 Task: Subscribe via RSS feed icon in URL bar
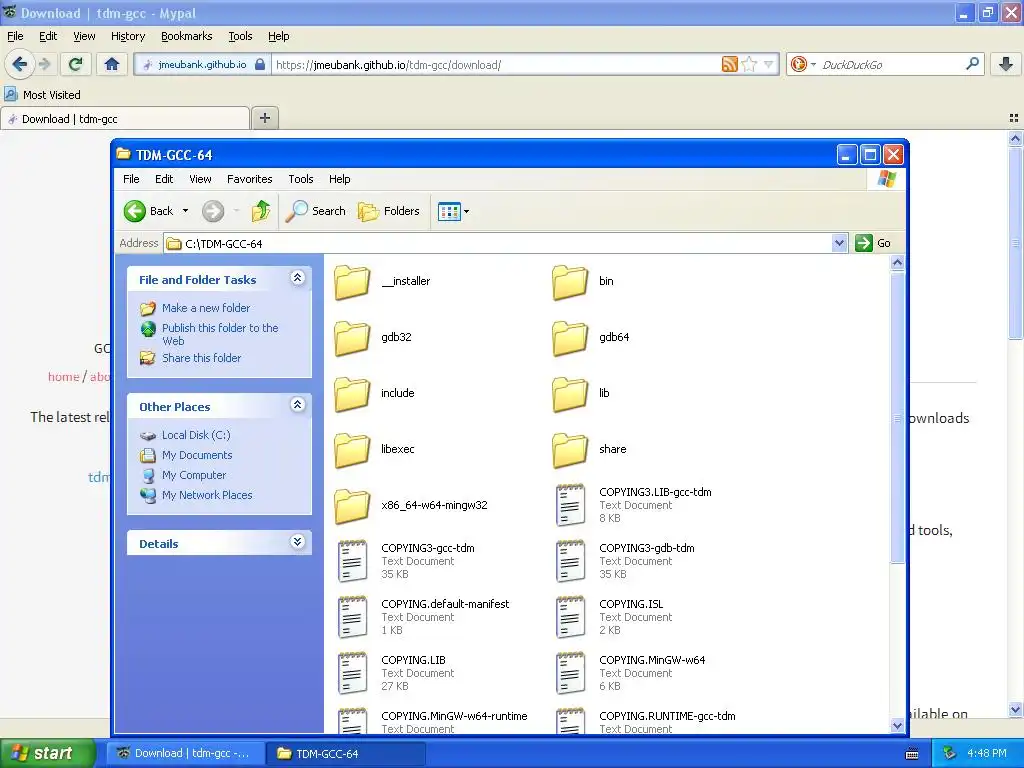[729, 64]
